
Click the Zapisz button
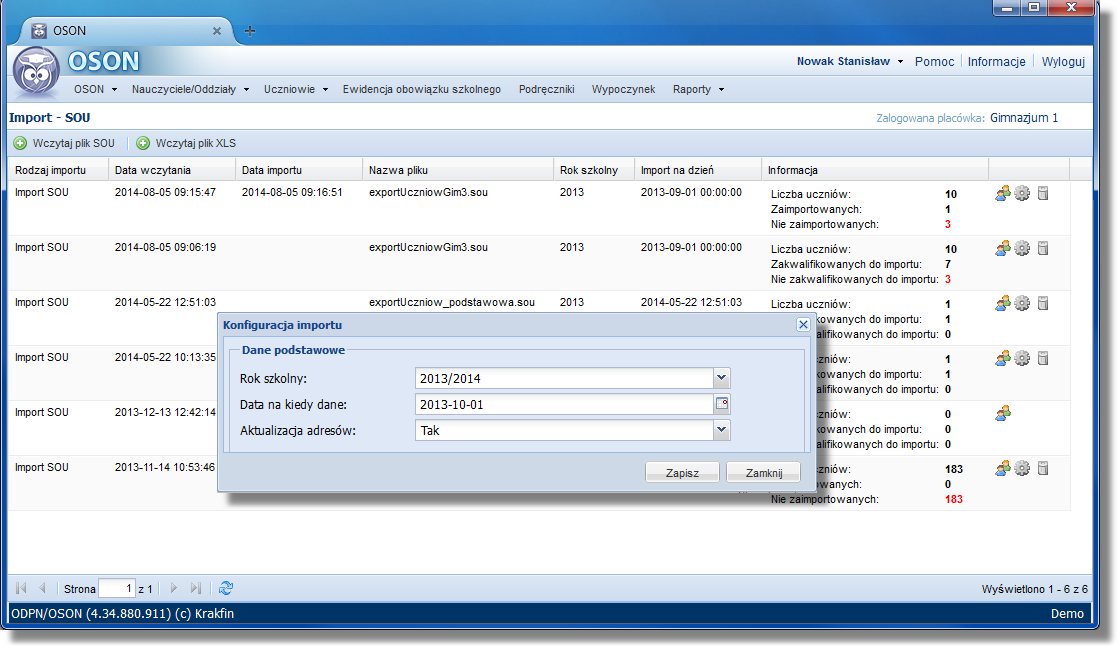click(x=682, y=473)
